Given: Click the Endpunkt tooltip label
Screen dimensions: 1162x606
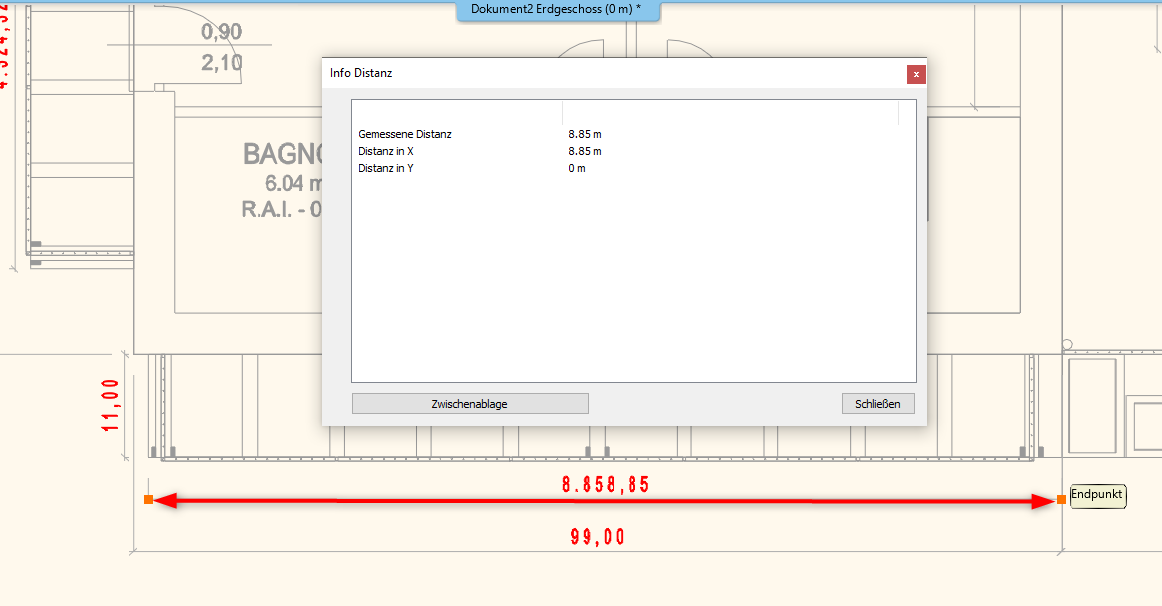Looking at the screenshot, I should point(1097,494).
